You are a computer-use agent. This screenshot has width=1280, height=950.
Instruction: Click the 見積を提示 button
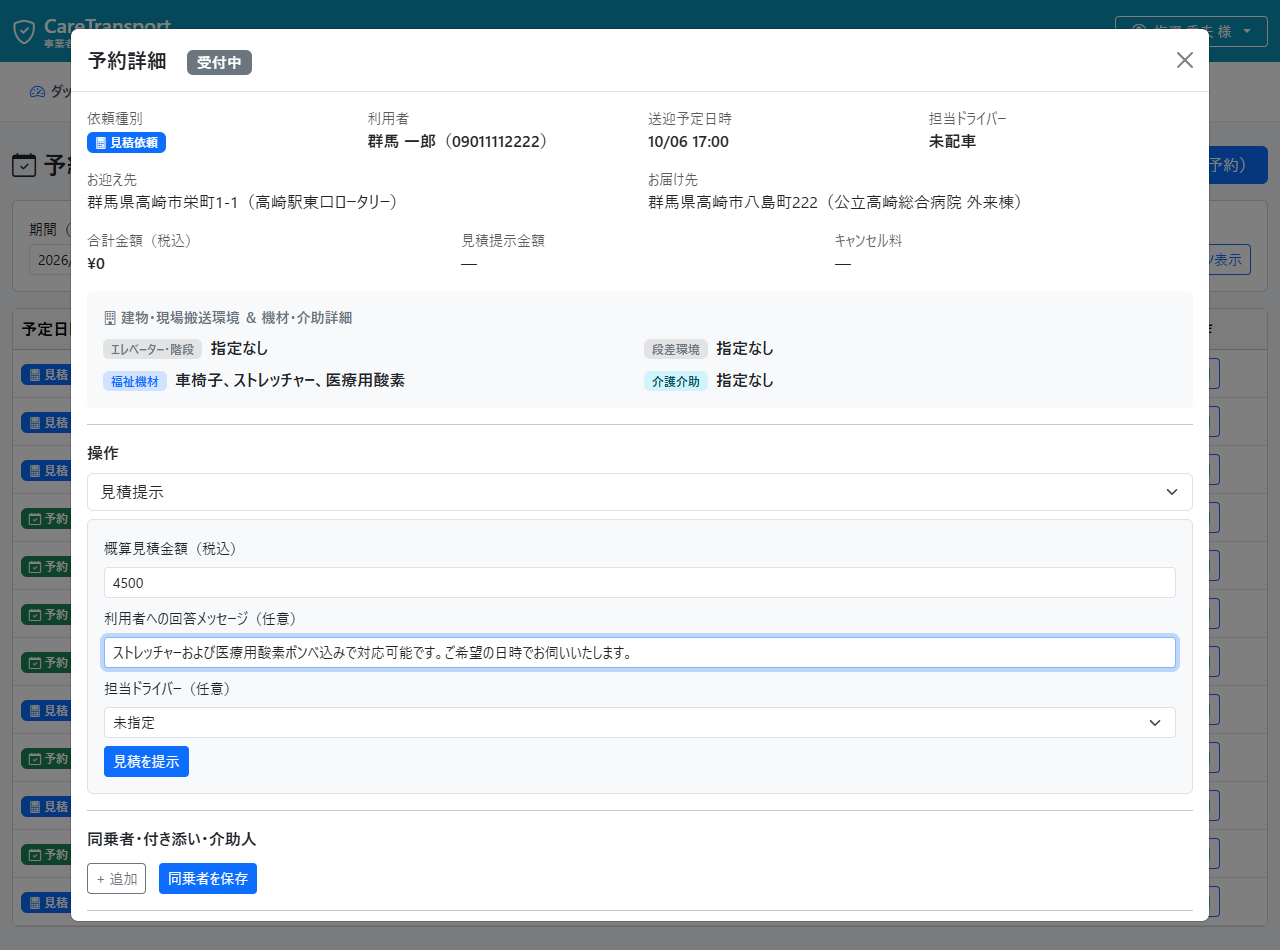(146, 761)
